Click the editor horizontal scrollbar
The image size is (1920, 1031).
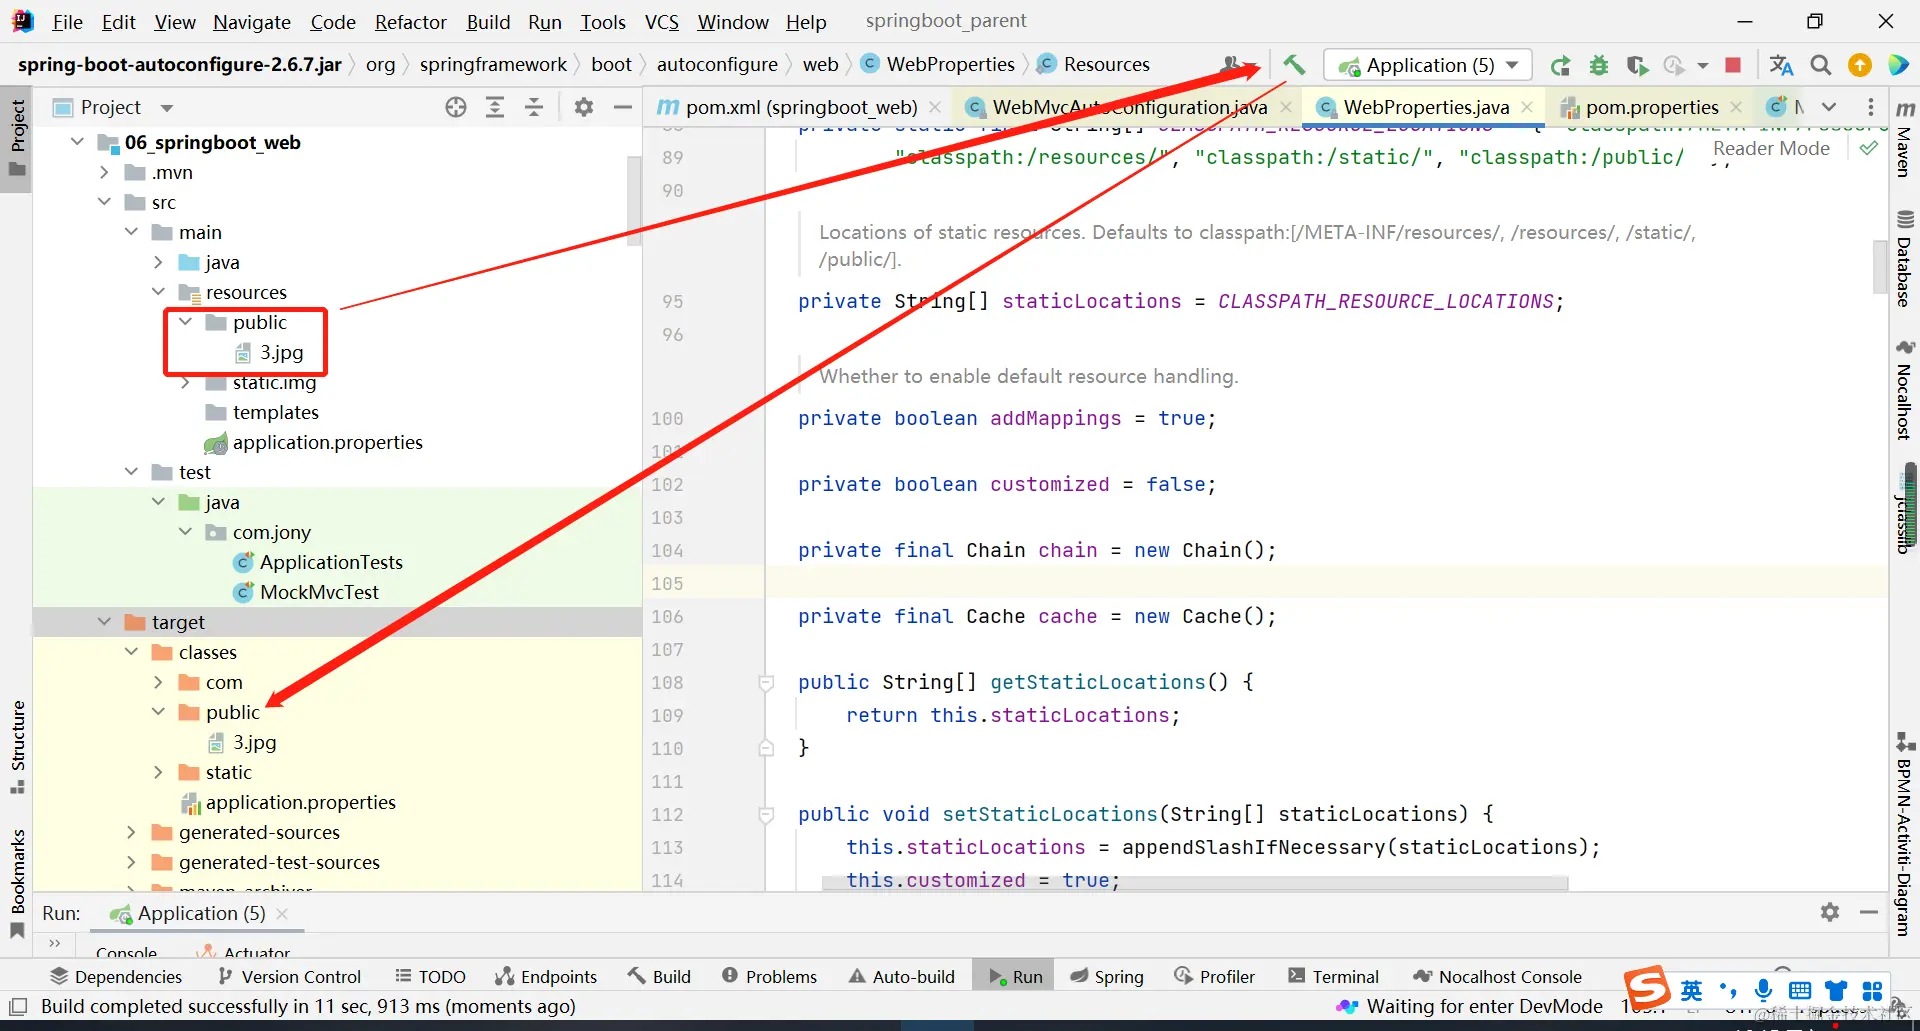1195,883
